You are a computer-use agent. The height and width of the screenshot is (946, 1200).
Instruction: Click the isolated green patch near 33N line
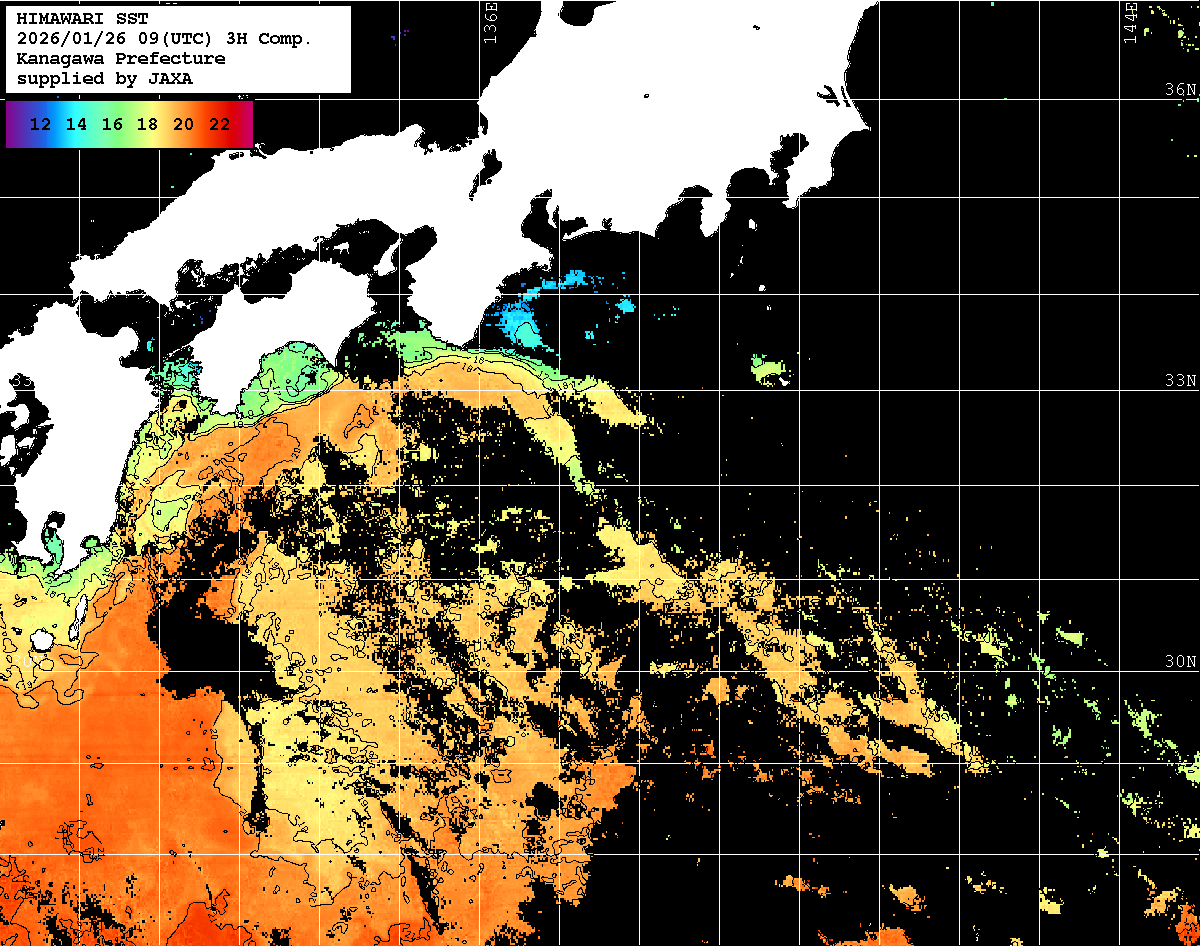coord(770,368)
